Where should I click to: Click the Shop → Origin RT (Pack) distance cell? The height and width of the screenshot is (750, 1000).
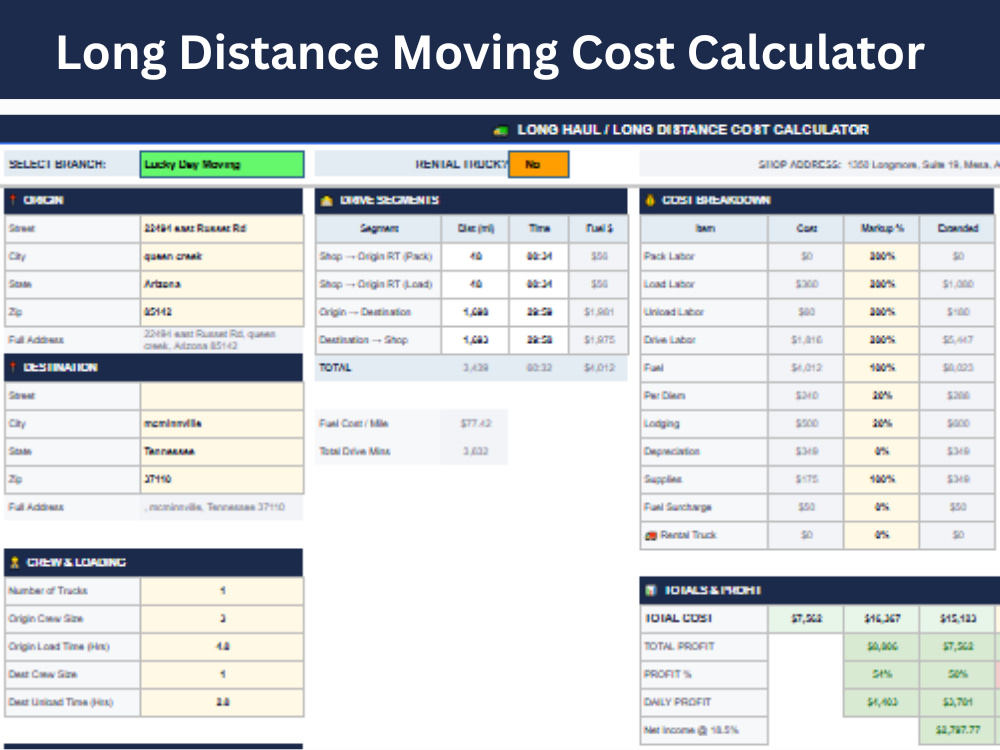pos(476,256)
